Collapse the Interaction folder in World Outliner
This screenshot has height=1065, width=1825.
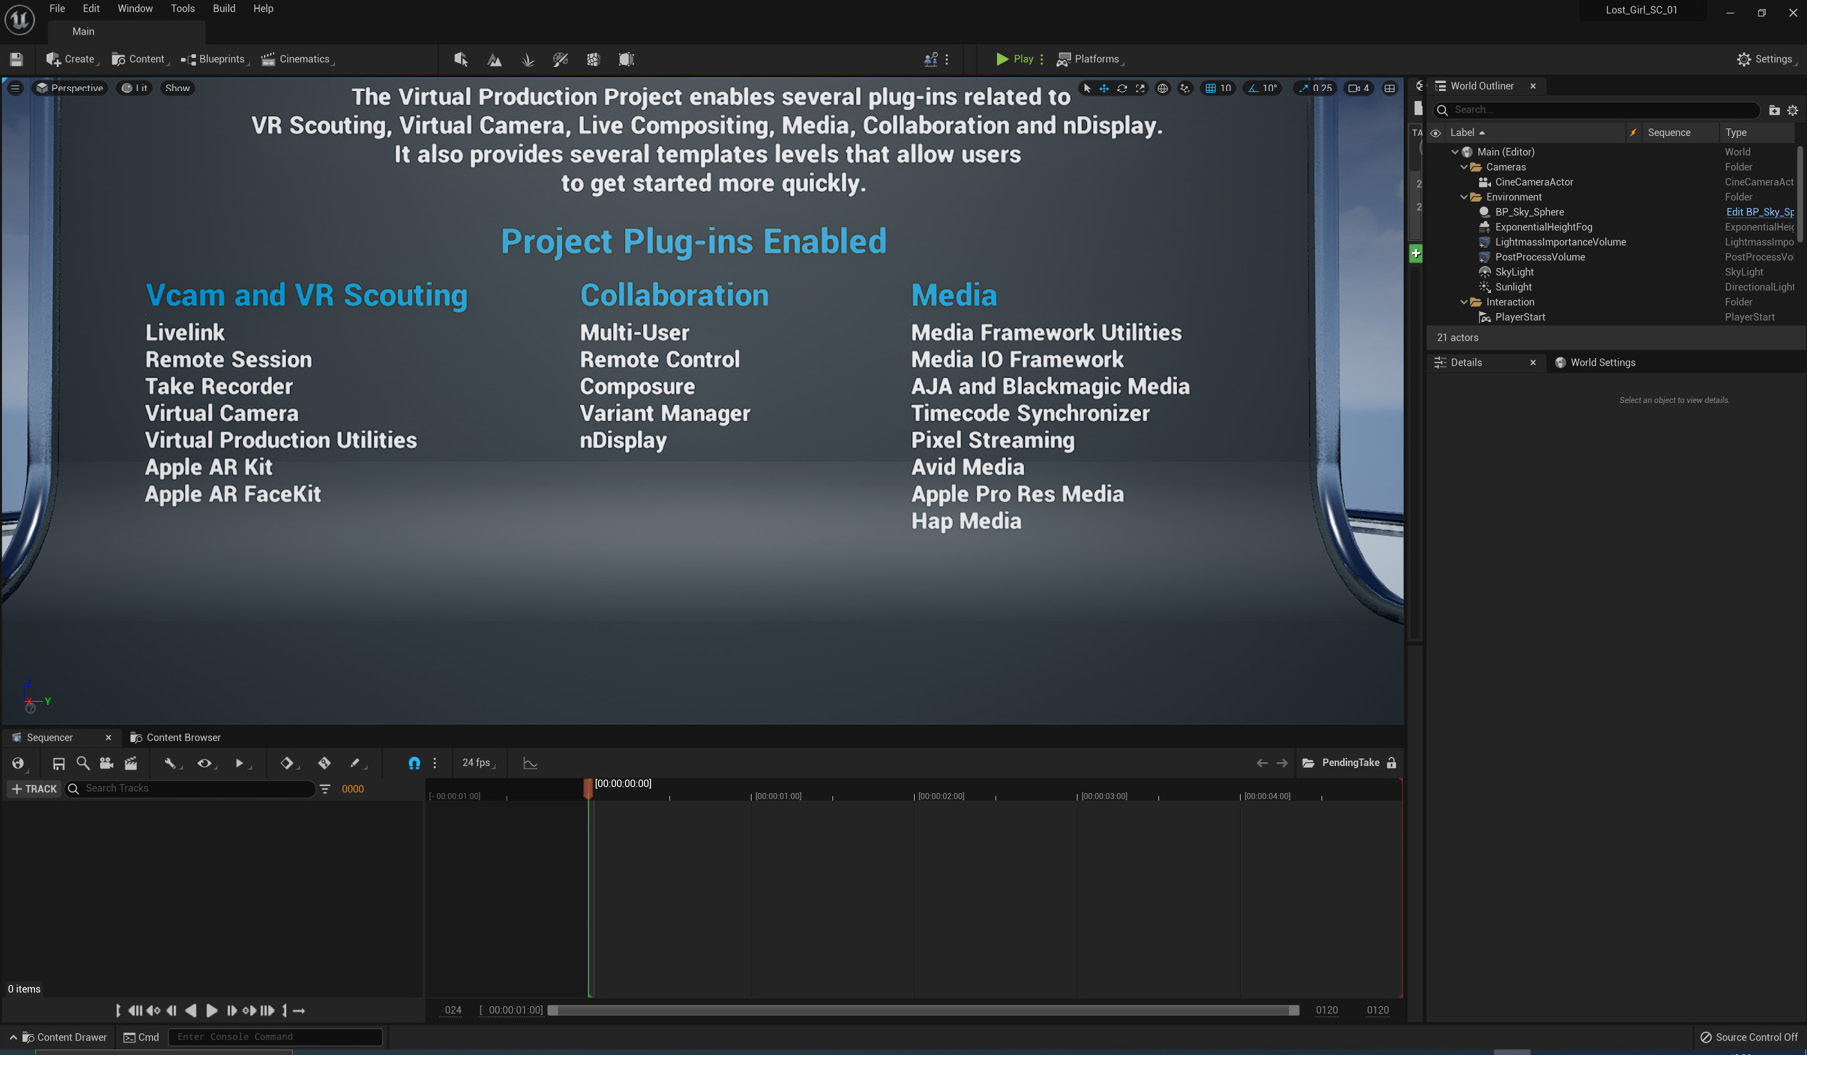tap(1464, 303)
